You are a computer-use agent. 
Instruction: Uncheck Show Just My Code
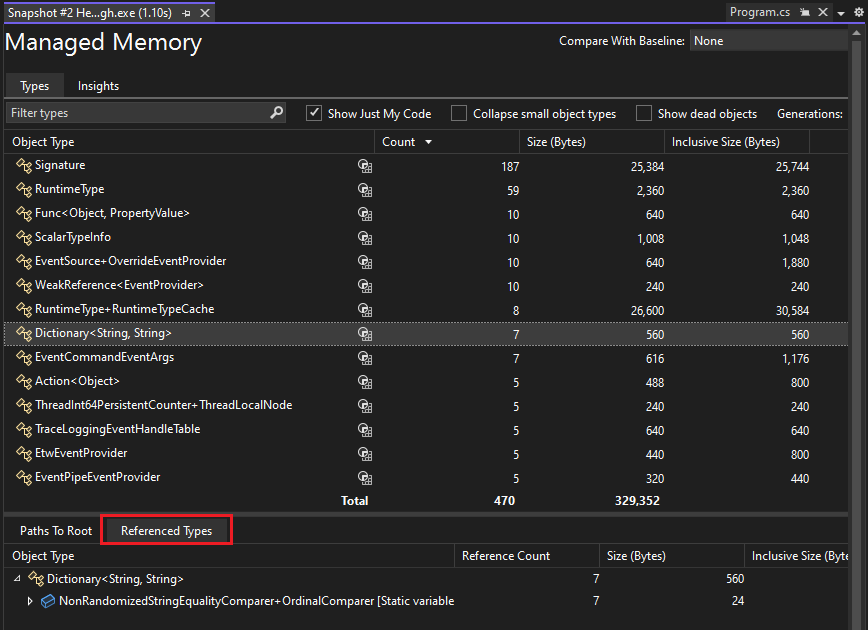314,113
